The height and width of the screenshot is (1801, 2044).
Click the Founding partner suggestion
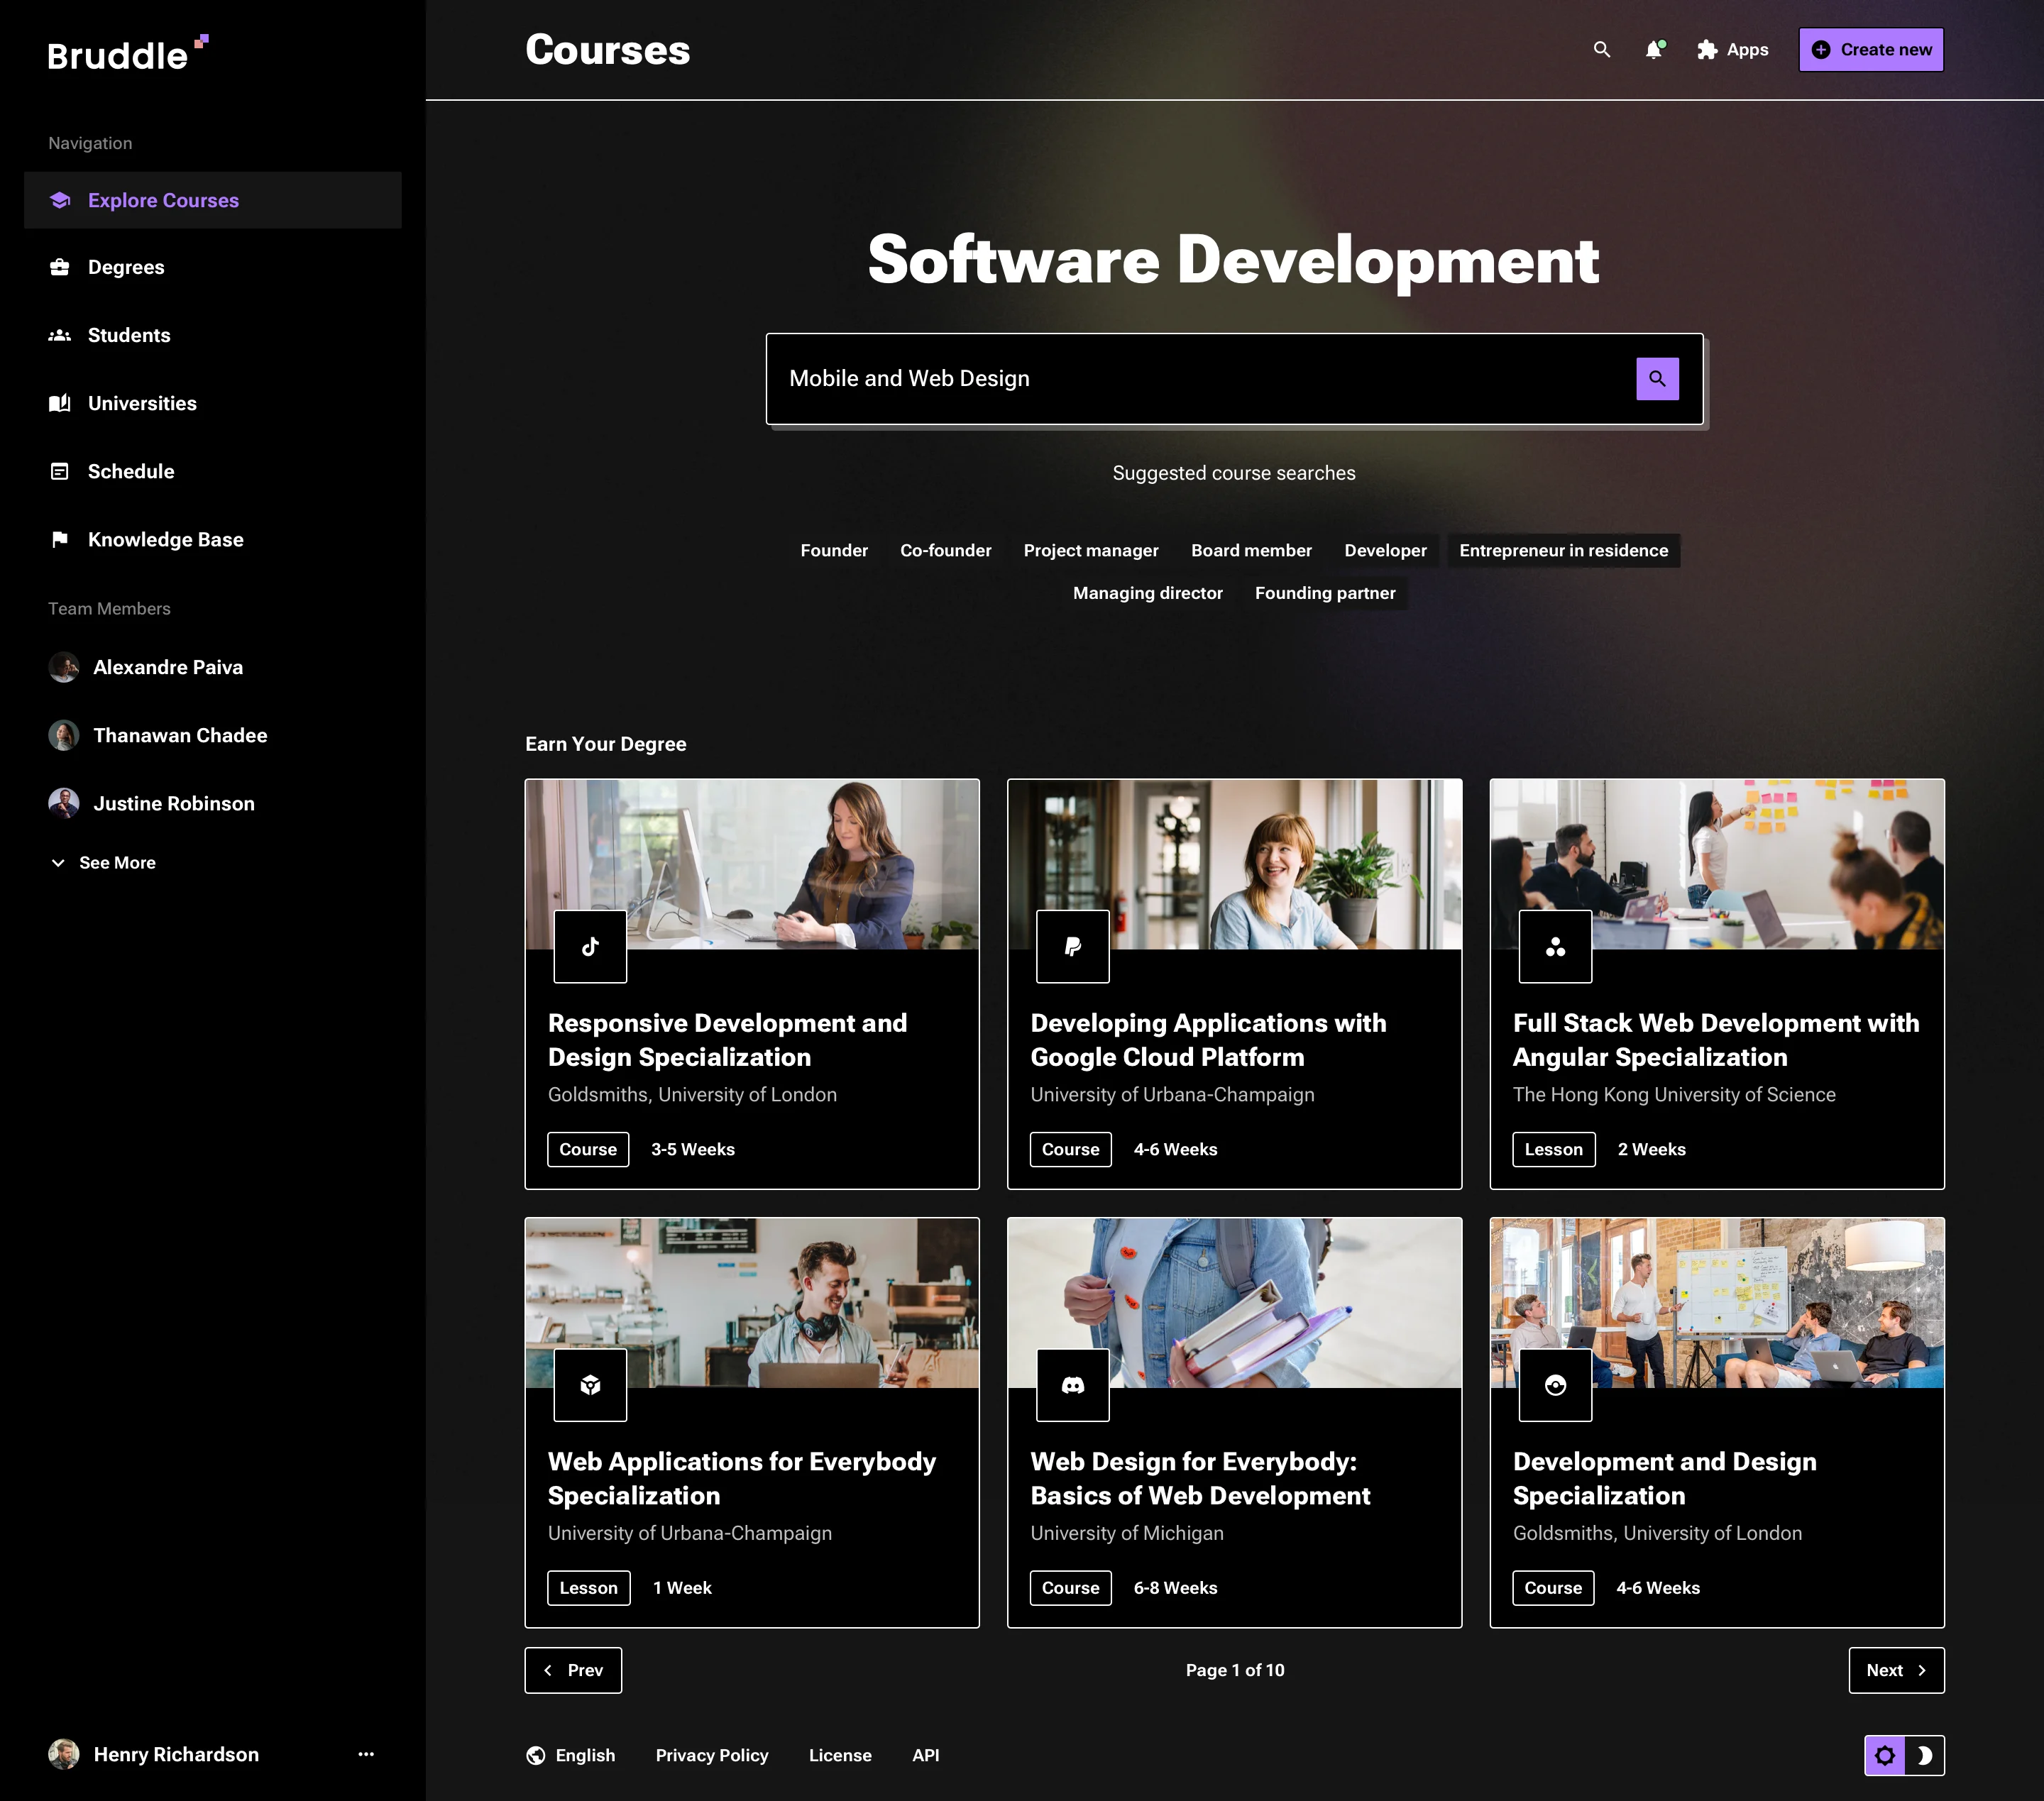point(1325,593)
